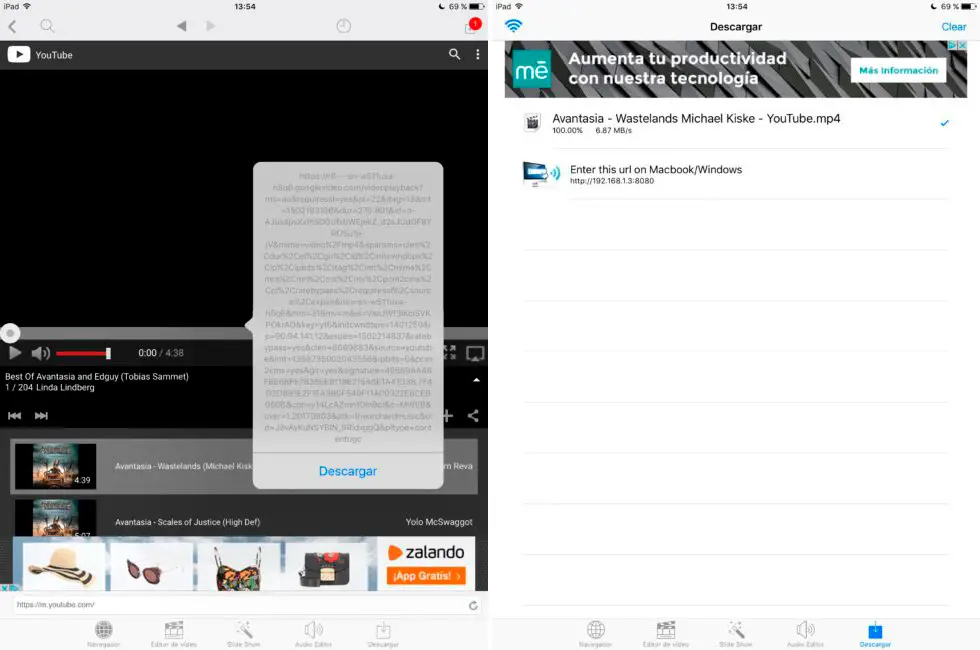Open Audio Editor tab in right window
The image size is (980, 650).
pos(806,634)
